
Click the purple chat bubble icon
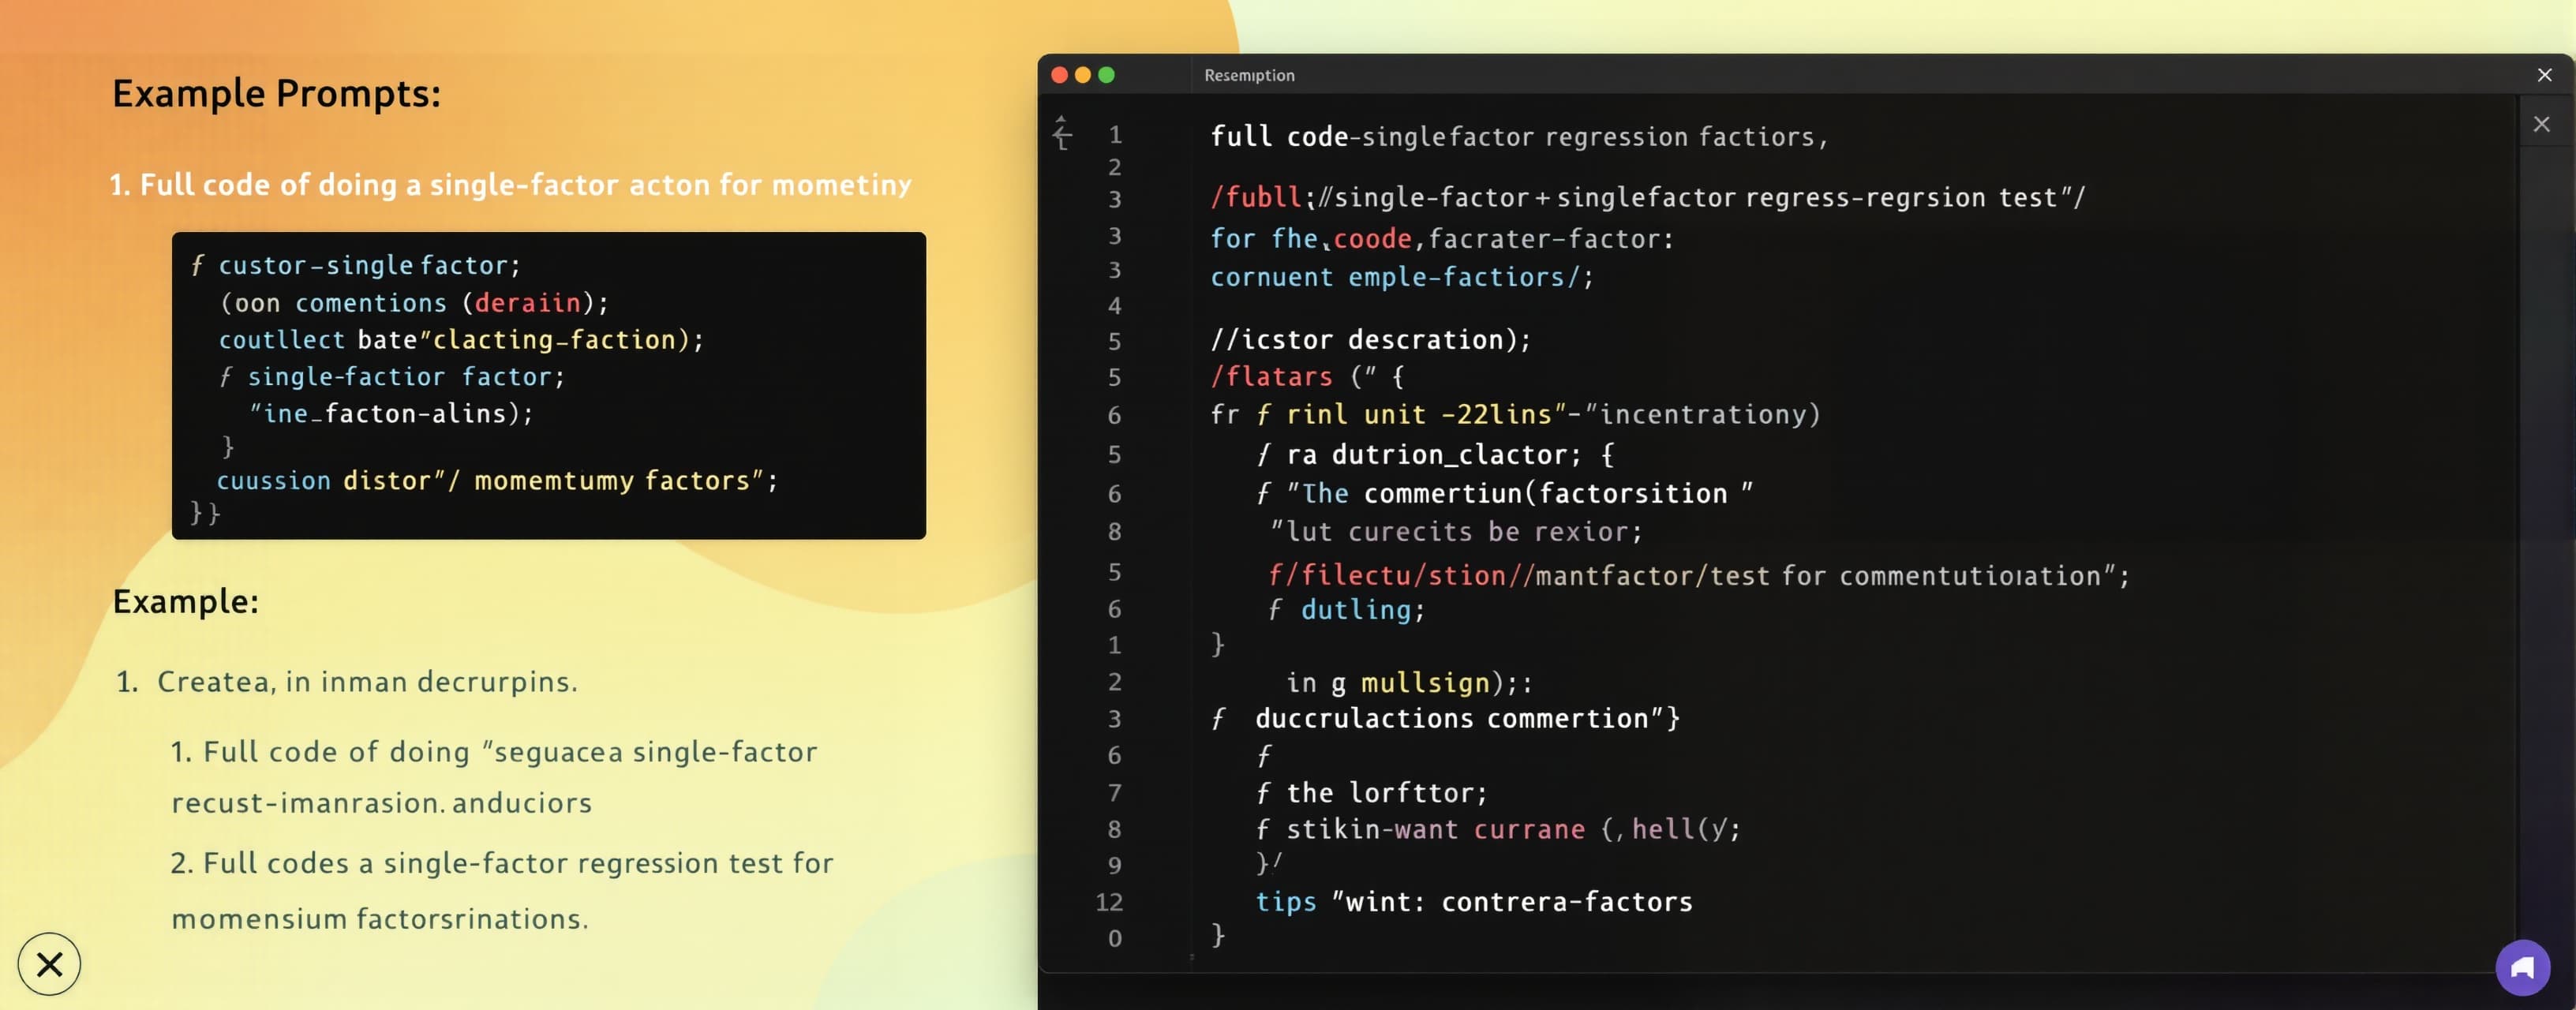[2522, 967]
